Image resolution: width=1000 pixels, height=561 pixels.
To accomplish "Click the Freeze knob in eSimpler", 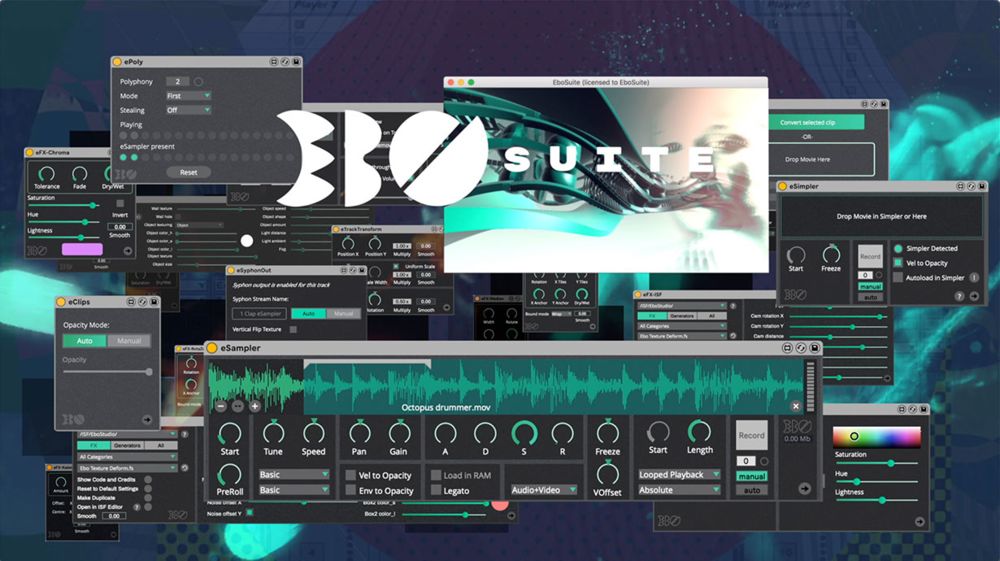I will pyautogui.click(x=831, y=254).
